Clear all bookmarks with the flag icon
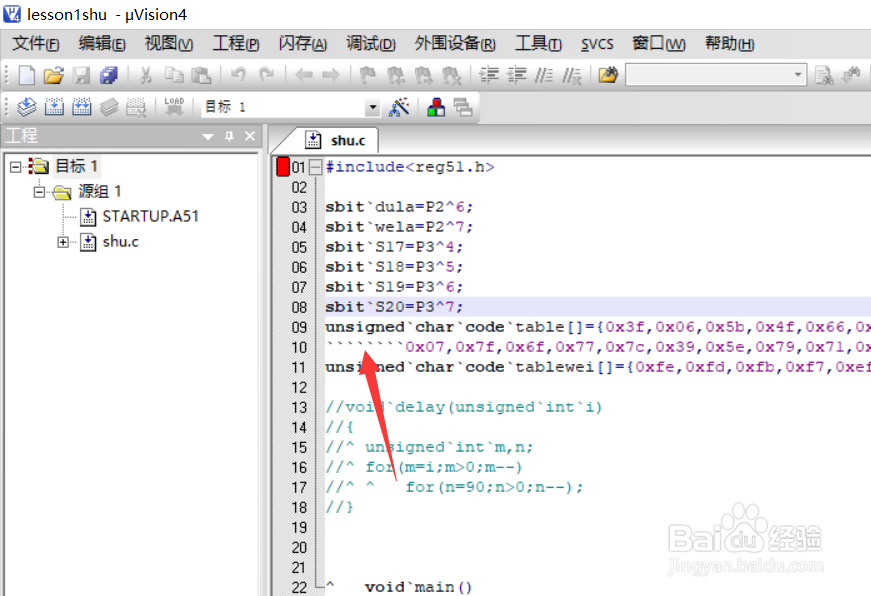 (451, 75)
